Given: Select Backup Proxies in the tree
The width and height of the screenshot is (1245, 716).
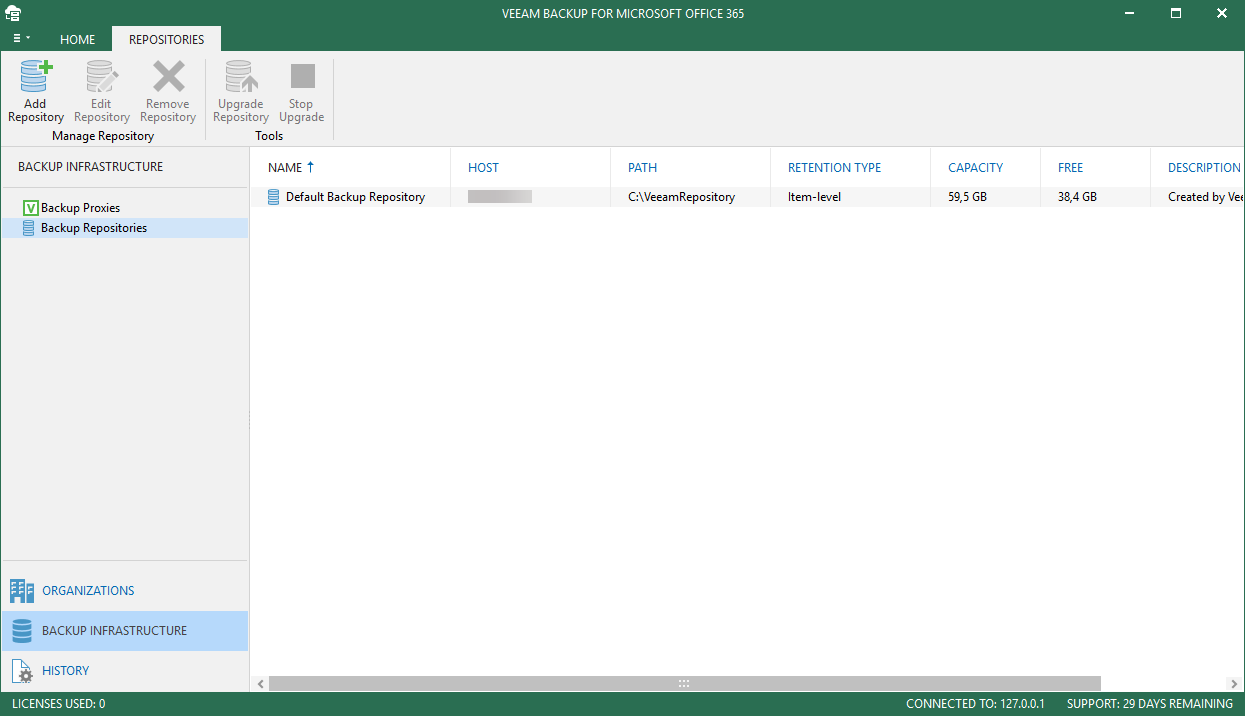Looking at the screenshot, I should pos(80,208).
